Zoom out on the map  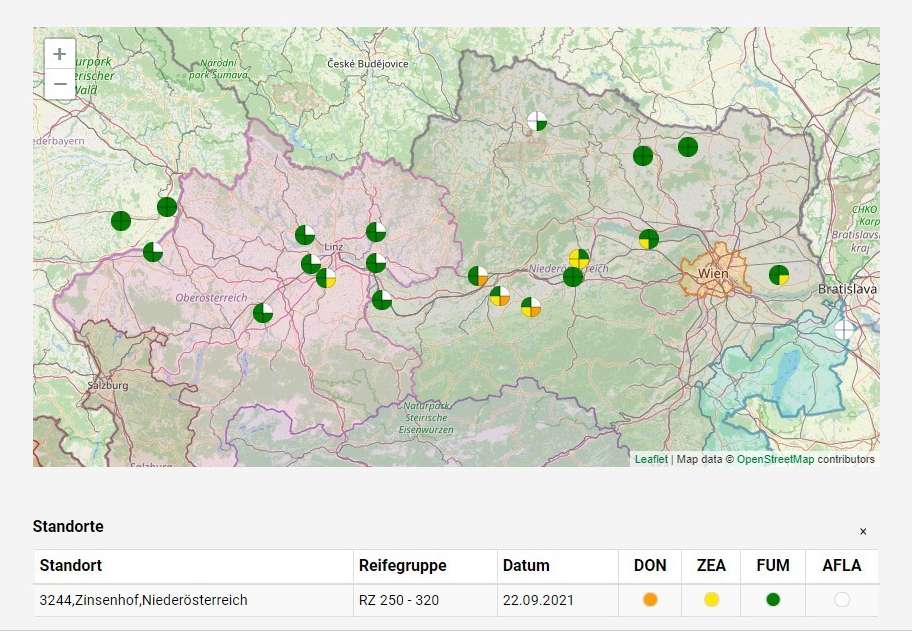(60, 84)
